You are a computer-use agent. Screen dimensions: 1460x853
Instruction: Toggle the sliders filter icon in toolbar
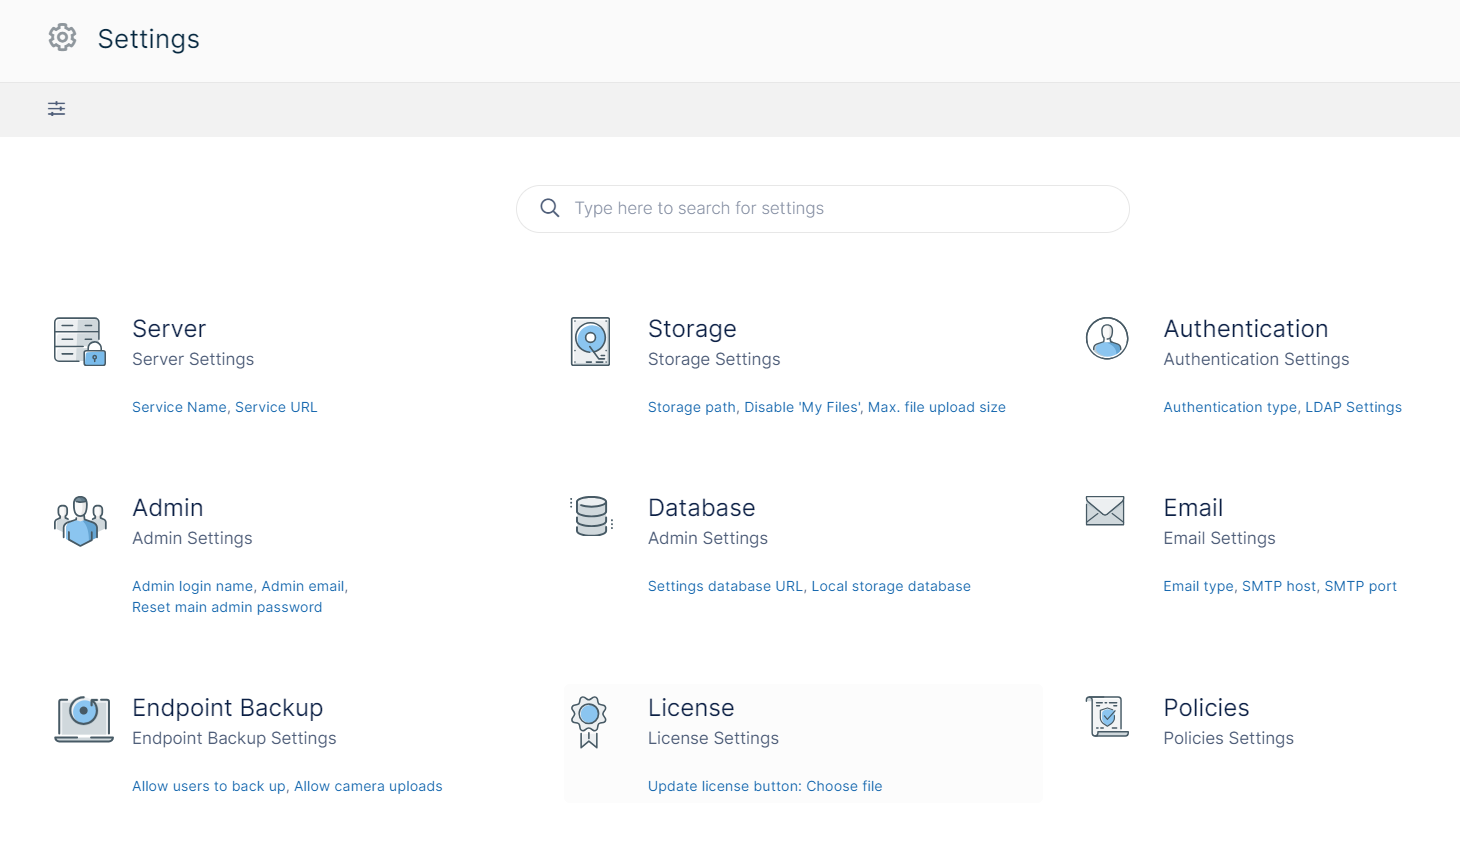point(57,109)
